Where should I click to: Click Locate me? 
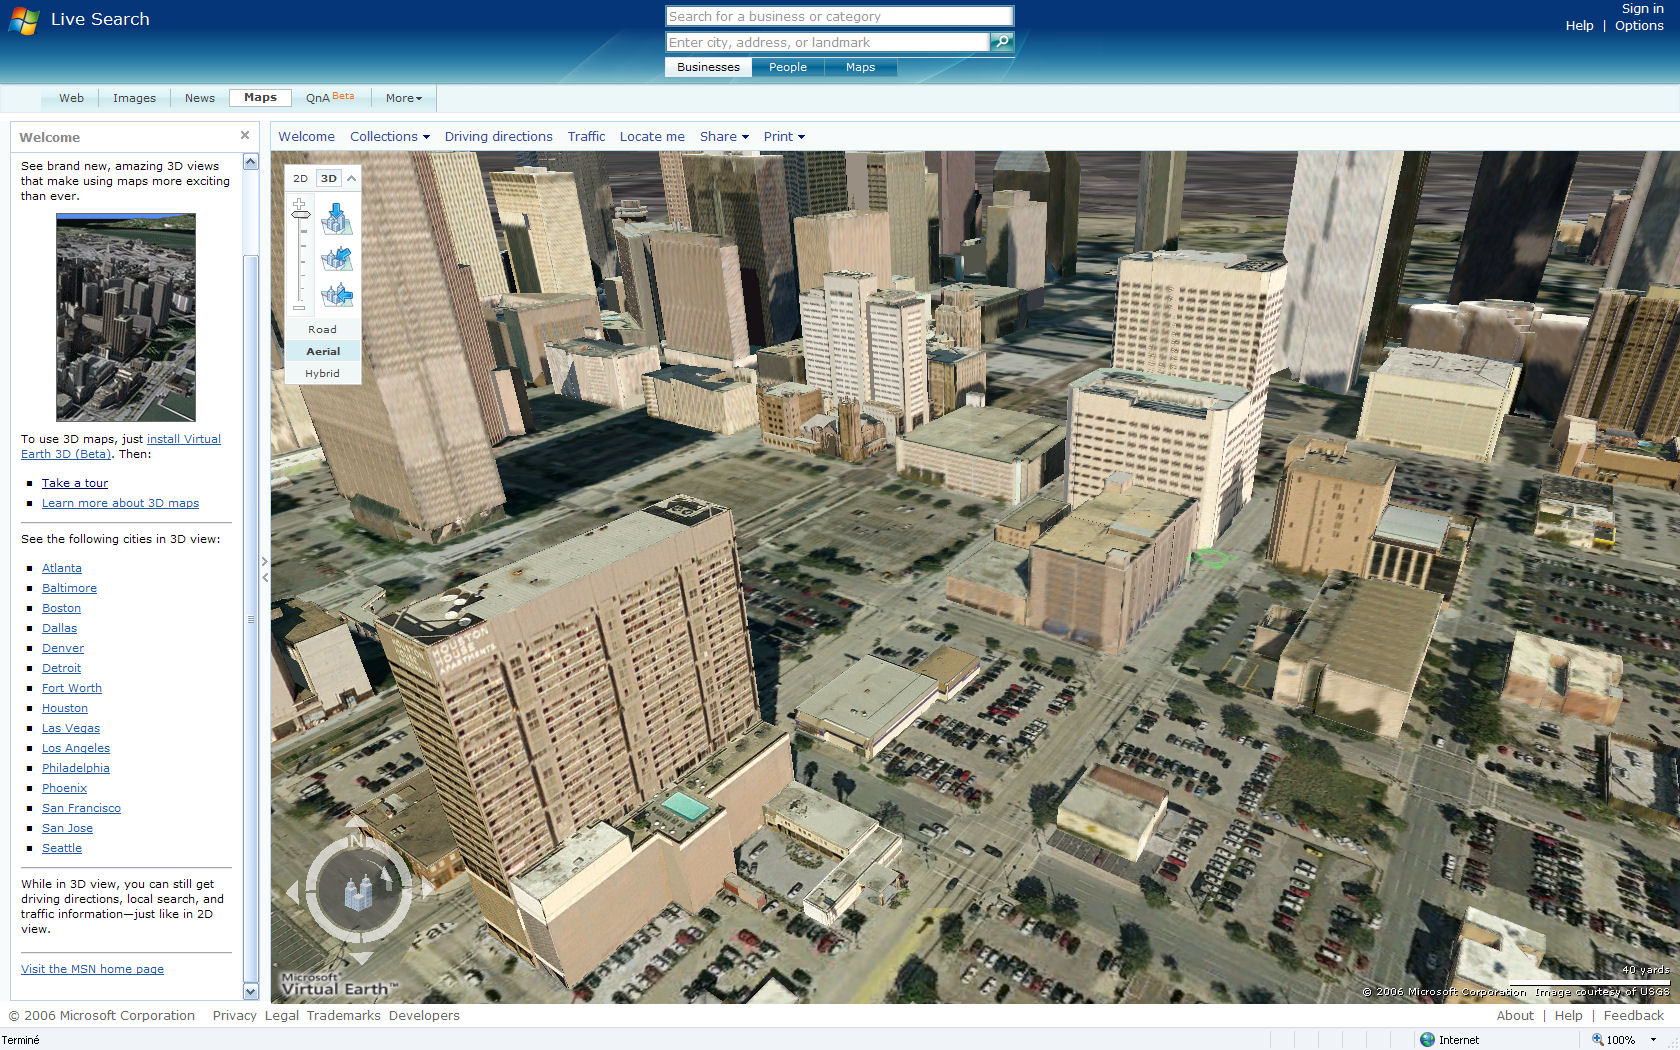point(652,136)
